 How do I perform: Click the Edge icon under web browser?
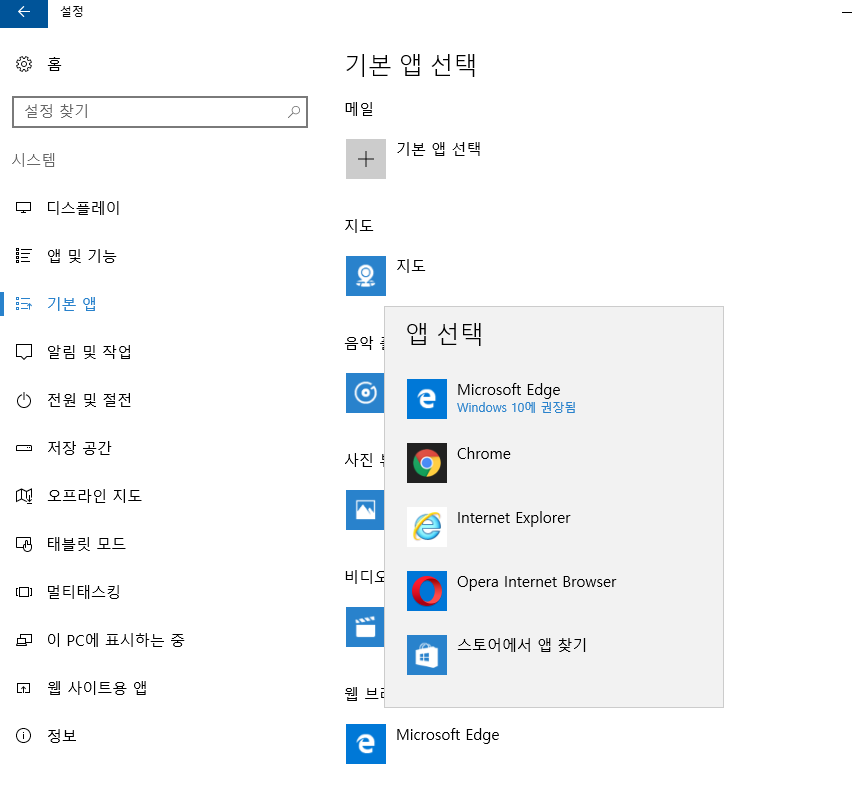[366, 744]
